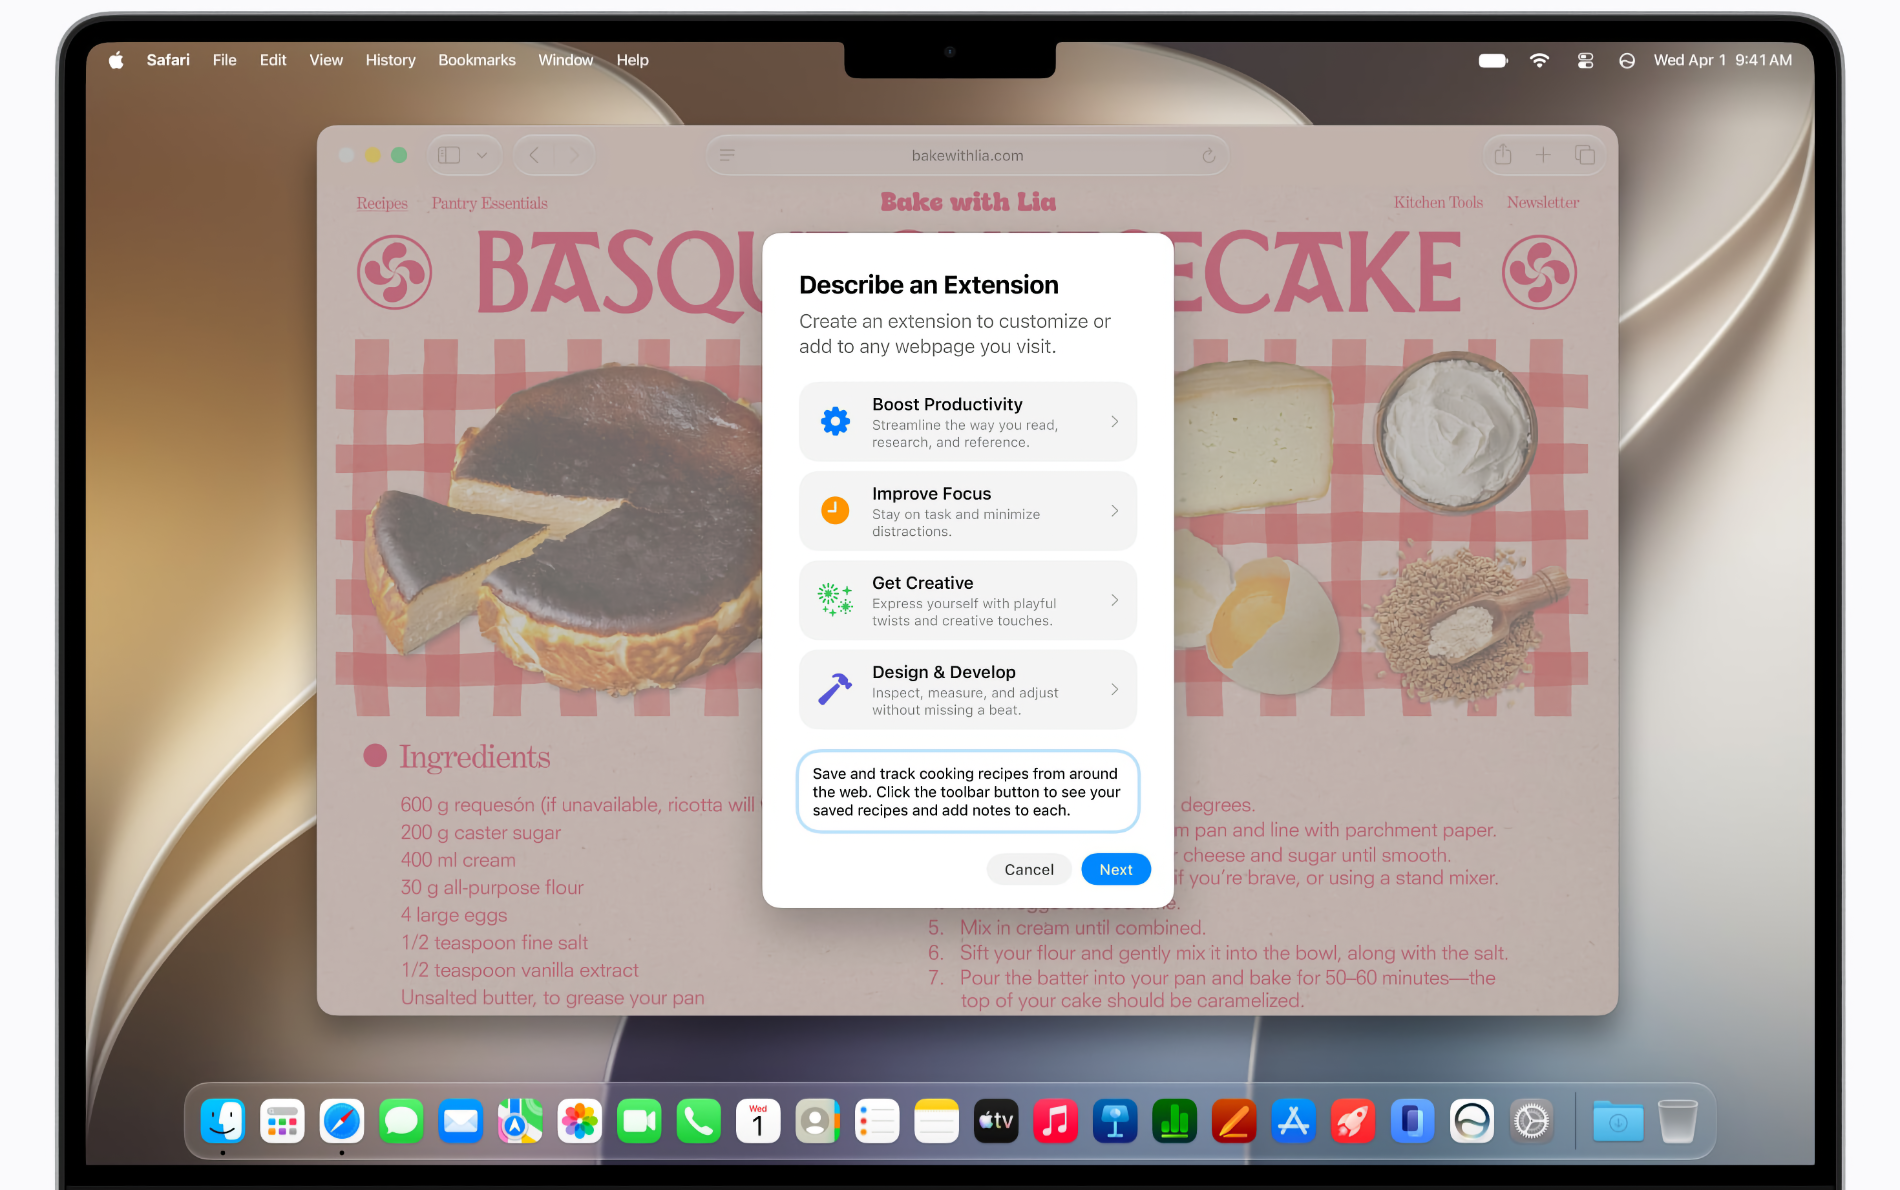Viewport: 1900px width, 1190px height.
Task: Click the Siri icon in menu bar
Action: [1627, 61]
